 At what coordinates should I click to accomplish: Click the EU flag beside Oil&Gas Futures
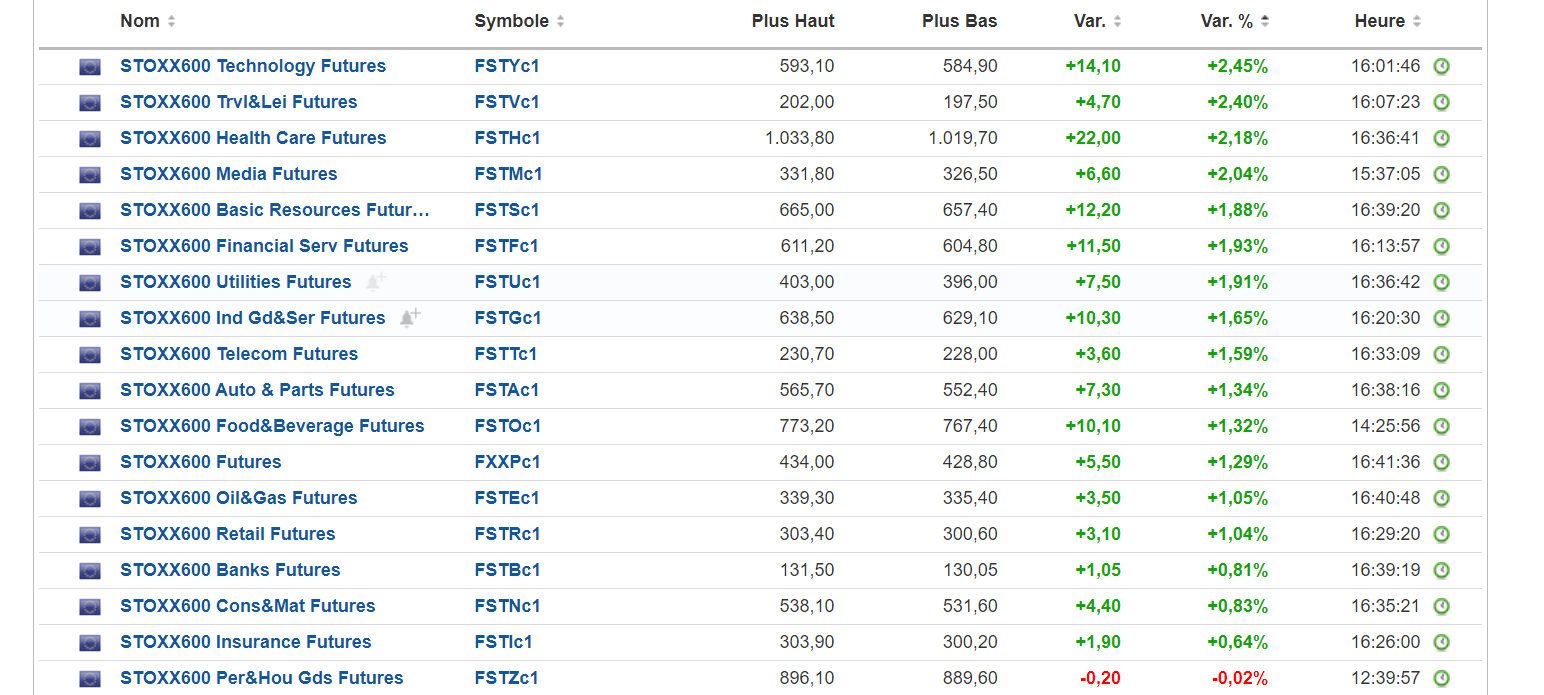click(90, 498)
